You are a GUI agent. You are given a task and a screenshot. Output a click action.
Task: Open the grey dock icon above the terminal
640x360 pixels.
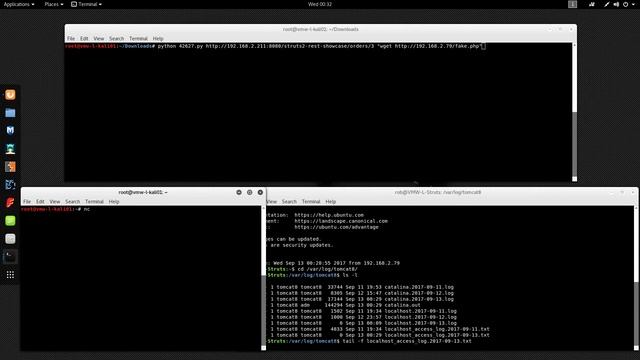coord(10,238)
